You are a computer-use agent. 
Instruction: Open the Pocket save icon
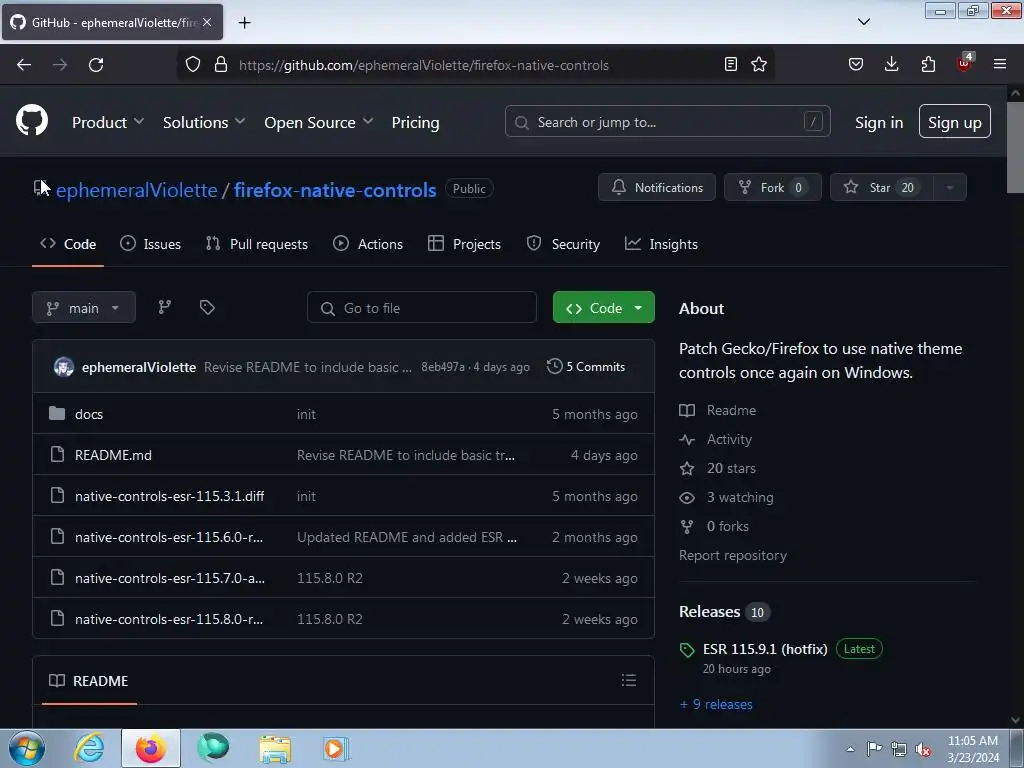[856, 64]
